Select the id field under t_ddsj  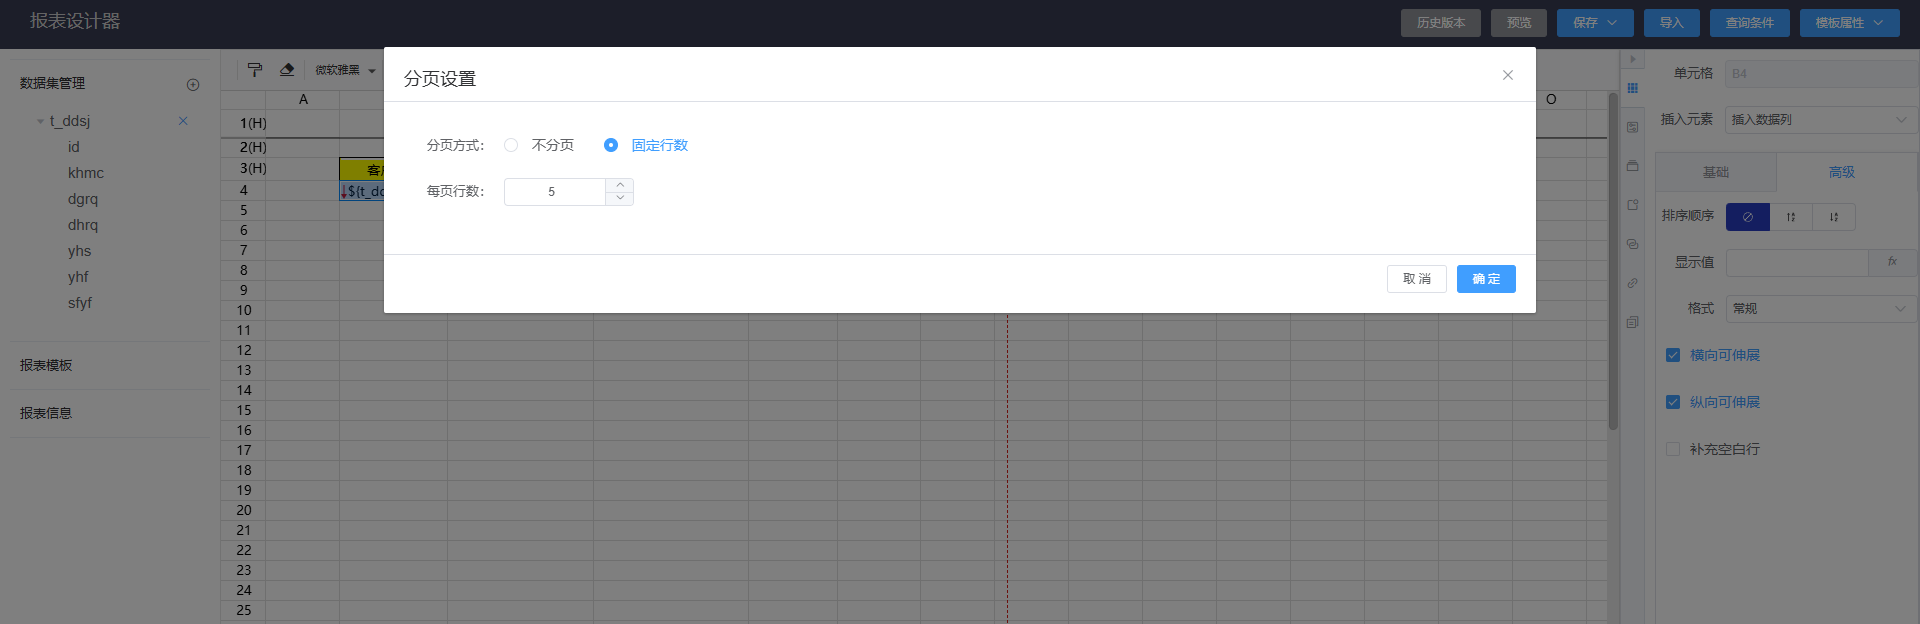click(74, 147)
